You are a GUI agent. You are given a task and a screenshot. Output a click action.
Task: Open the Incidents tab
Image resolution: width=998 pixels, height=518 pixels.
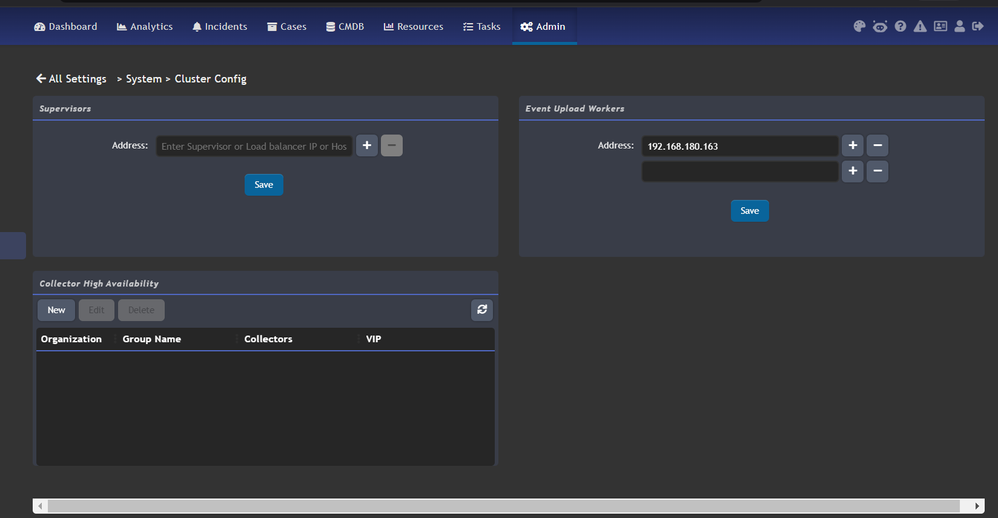(x=220, y=27)
